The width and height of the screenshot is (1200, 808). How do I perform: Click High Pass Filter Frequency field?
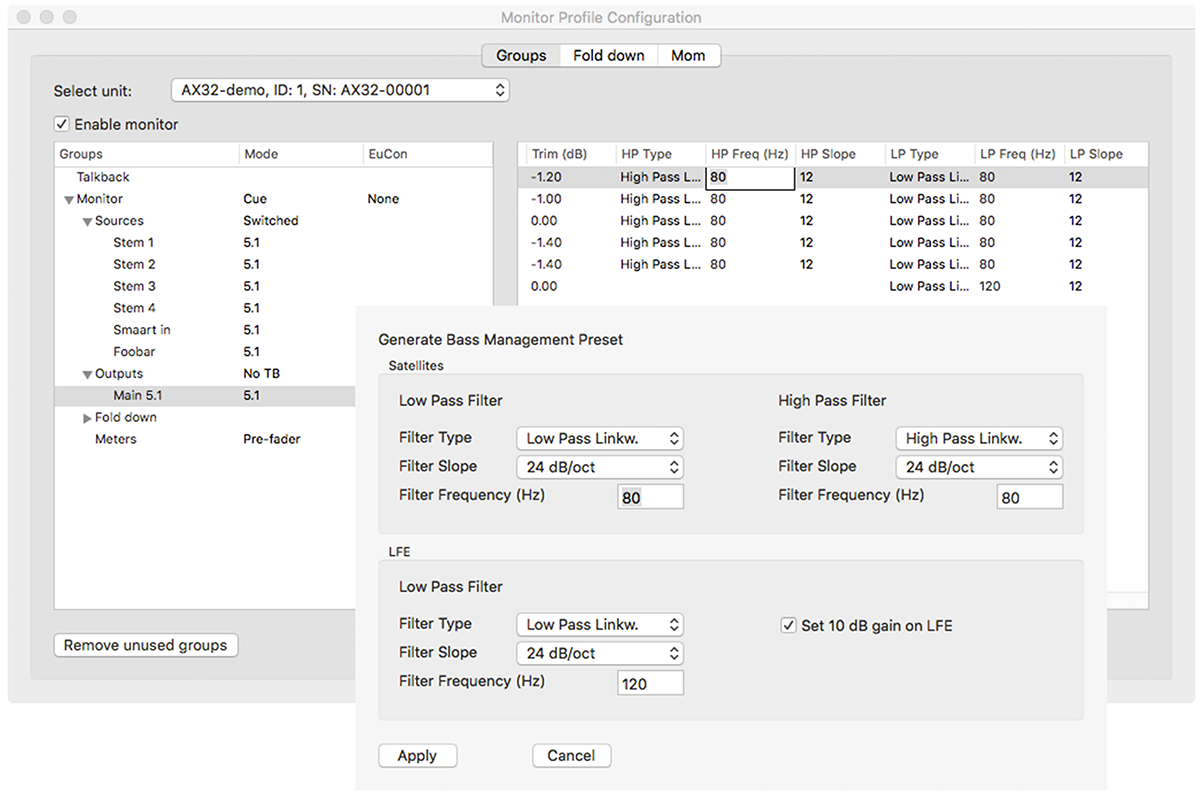pyautogui.click(x=1030, y=497)
